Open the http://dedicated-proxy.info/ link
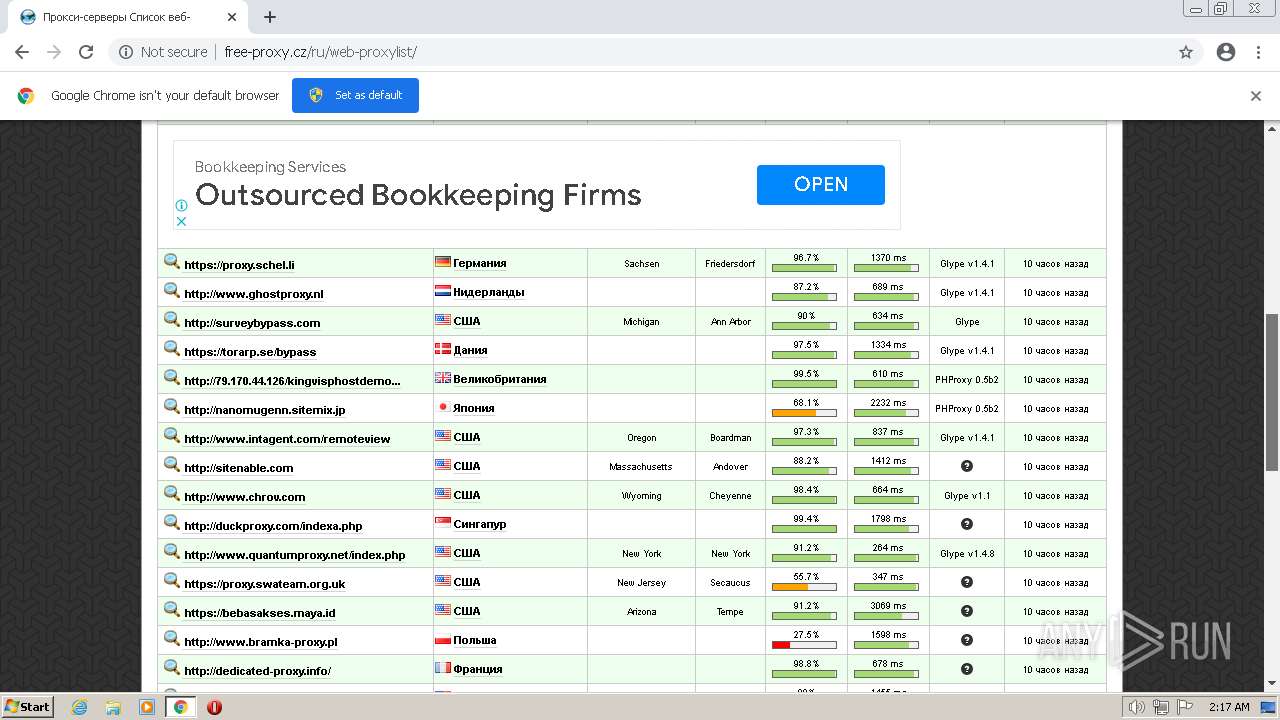Screen dimensions: 1280x720 [257, 671]
